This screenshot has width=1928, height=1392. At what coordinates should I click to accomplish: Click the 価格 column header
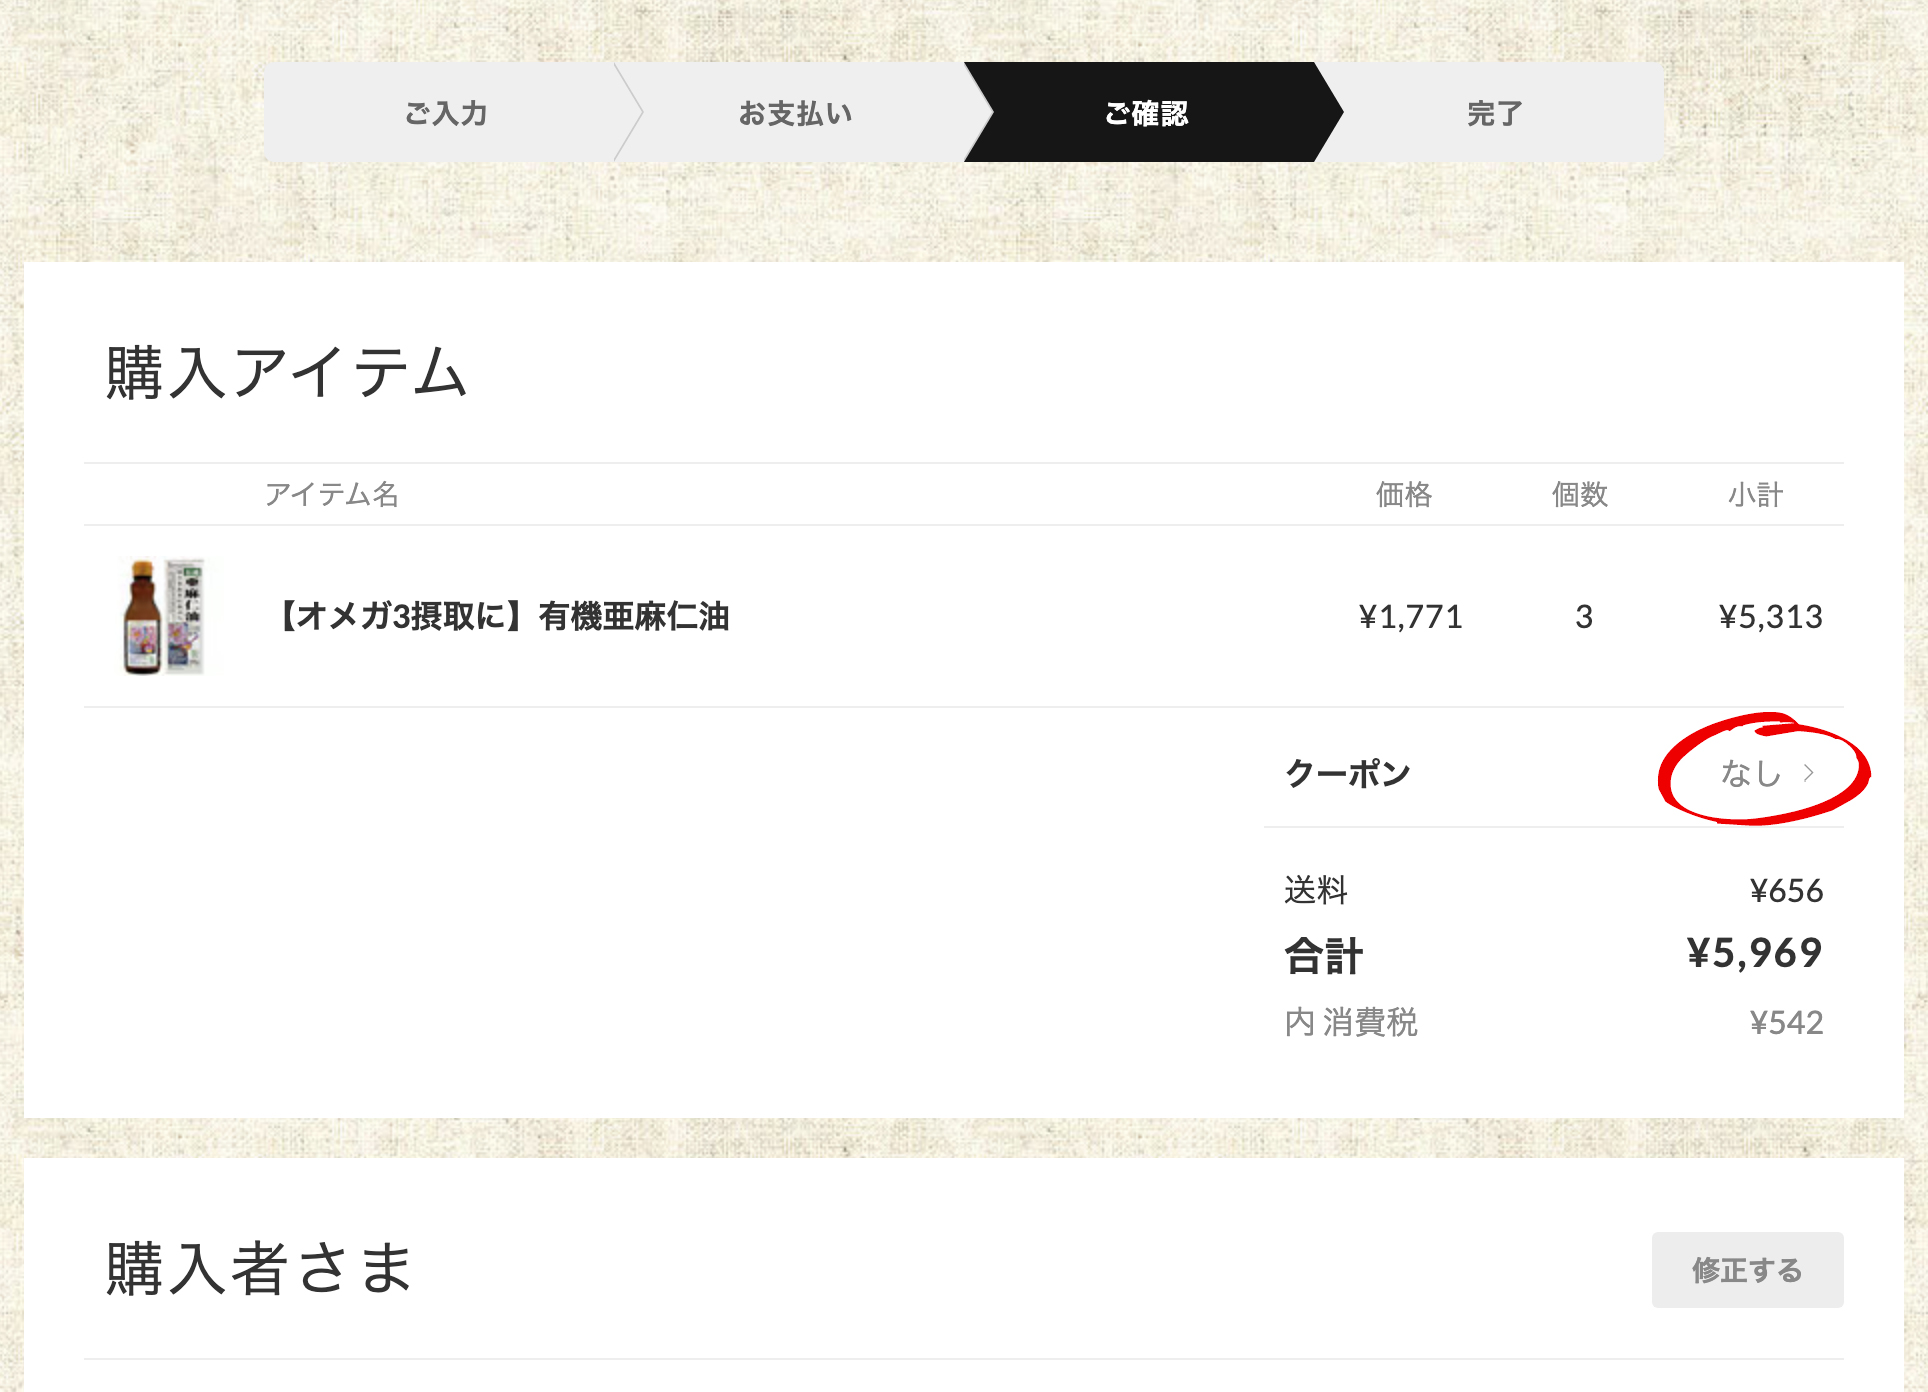point(1404,494)
